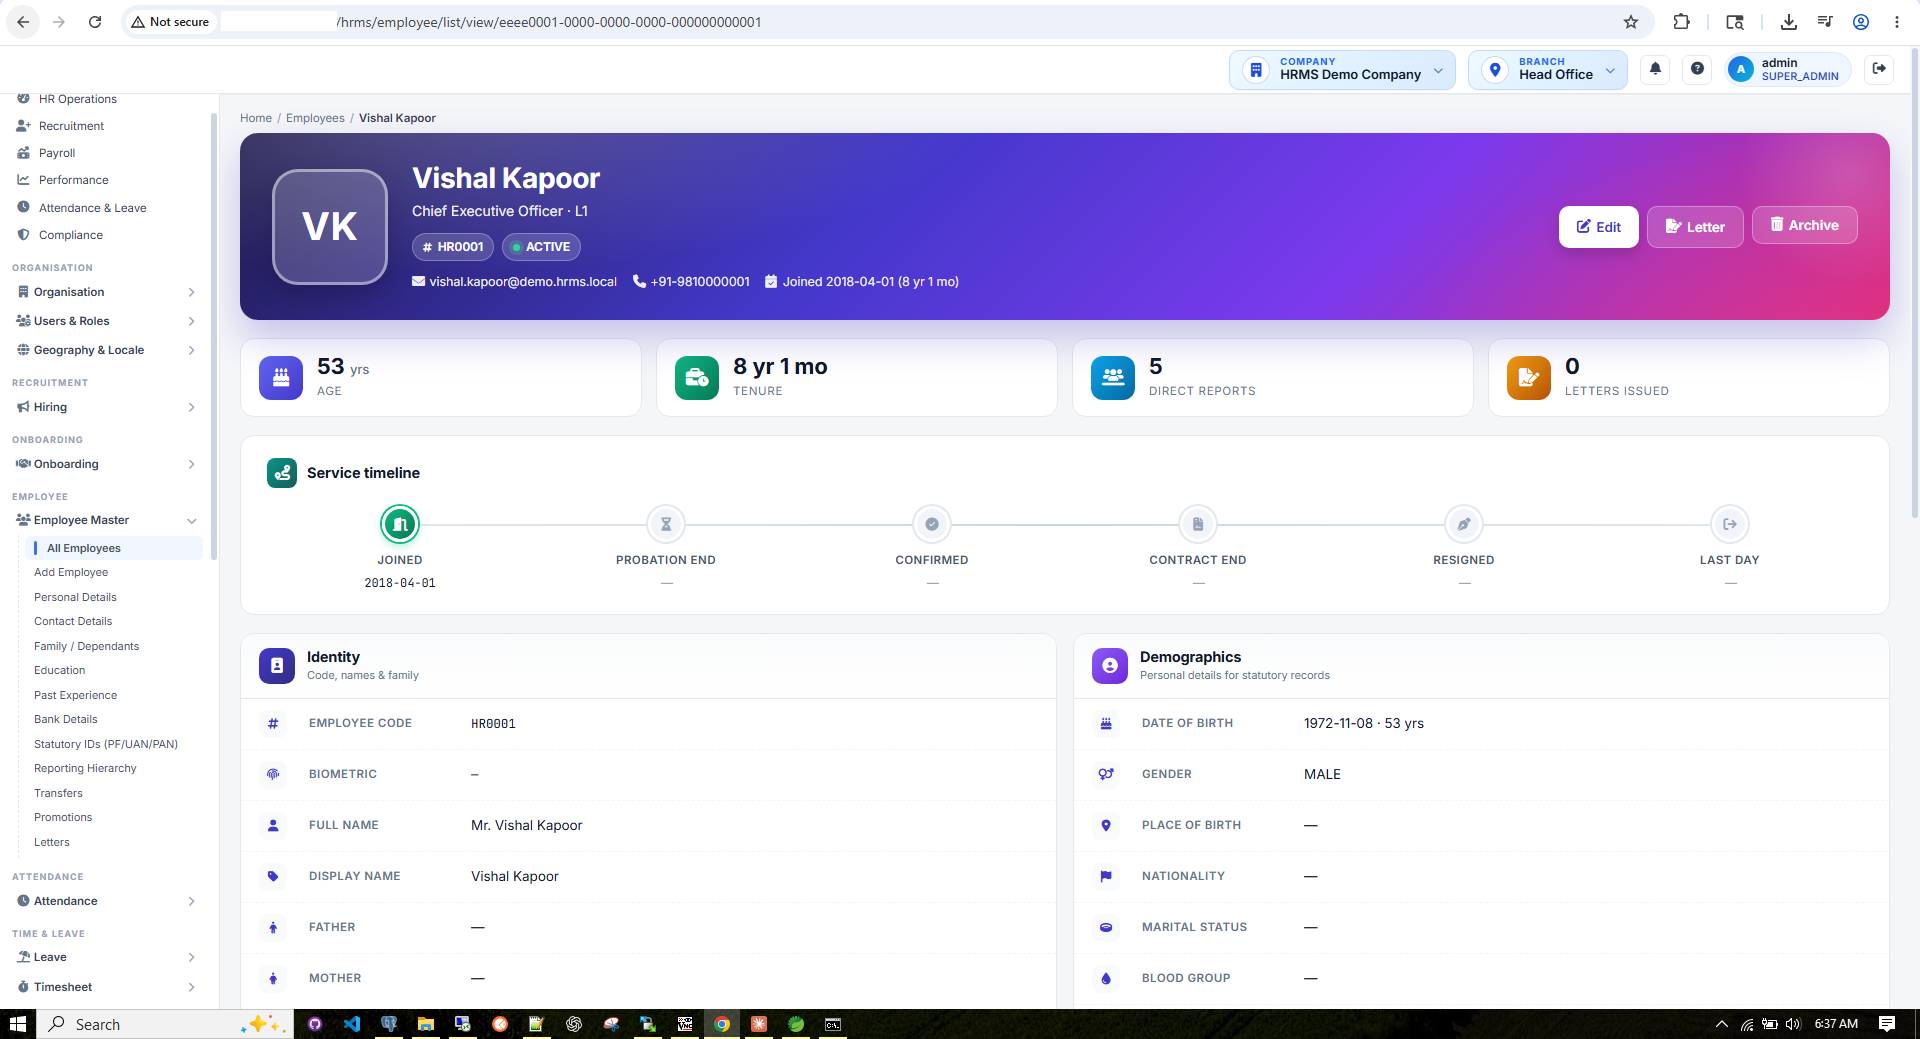Click the logout icon in the header
The width and height of the screenshot is (1920, 1039).
point(1879,69)
